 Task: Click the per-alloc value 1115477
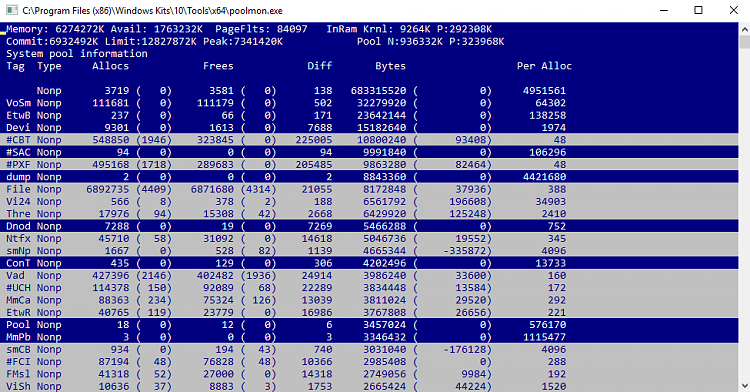pyautogui.click(x=544, y=337)
